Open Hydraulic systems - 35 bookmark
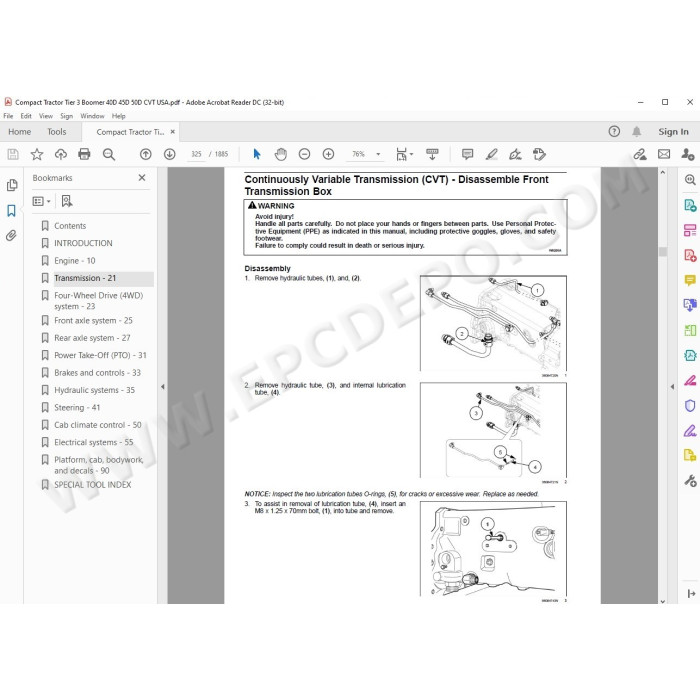 pos(94,390)
